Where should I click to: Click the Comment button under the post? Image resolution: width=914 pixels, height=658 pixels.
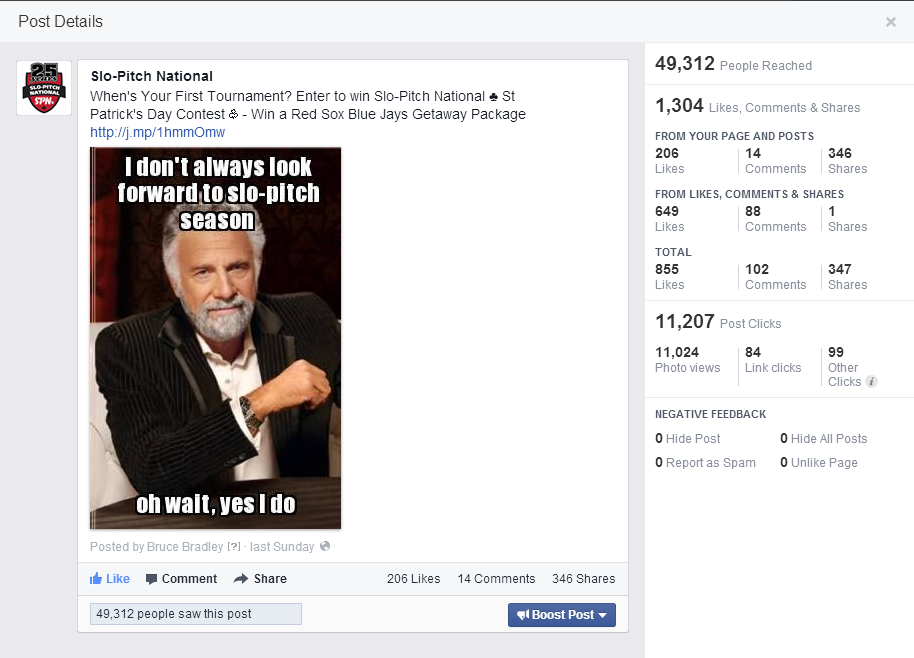[x=181, y=579]
